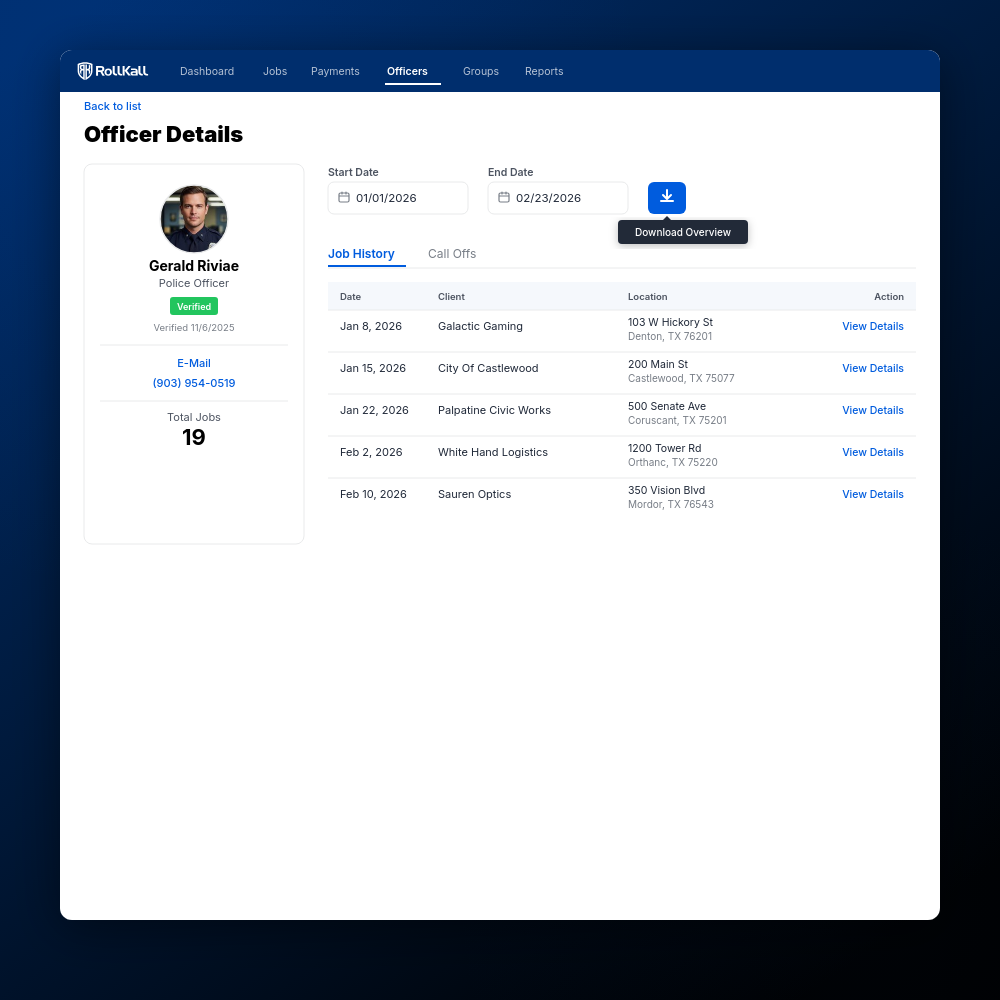Click city line Denton, TX 76201

[x=670, y=336]
